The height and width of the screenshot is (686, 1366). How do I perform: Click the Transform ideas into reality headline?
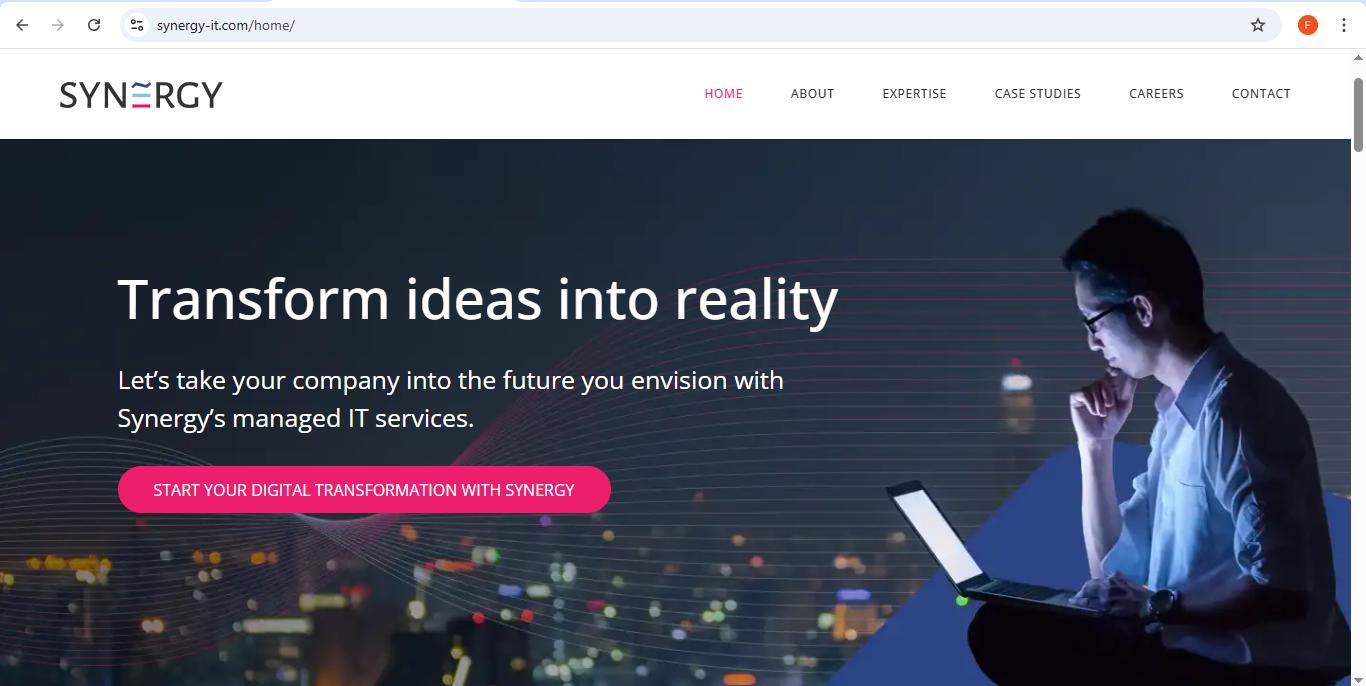(x=478, y=299)
